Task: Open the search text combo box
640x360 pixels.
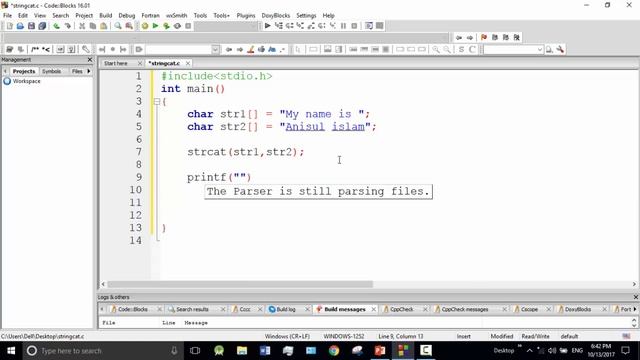Action: 513,49
